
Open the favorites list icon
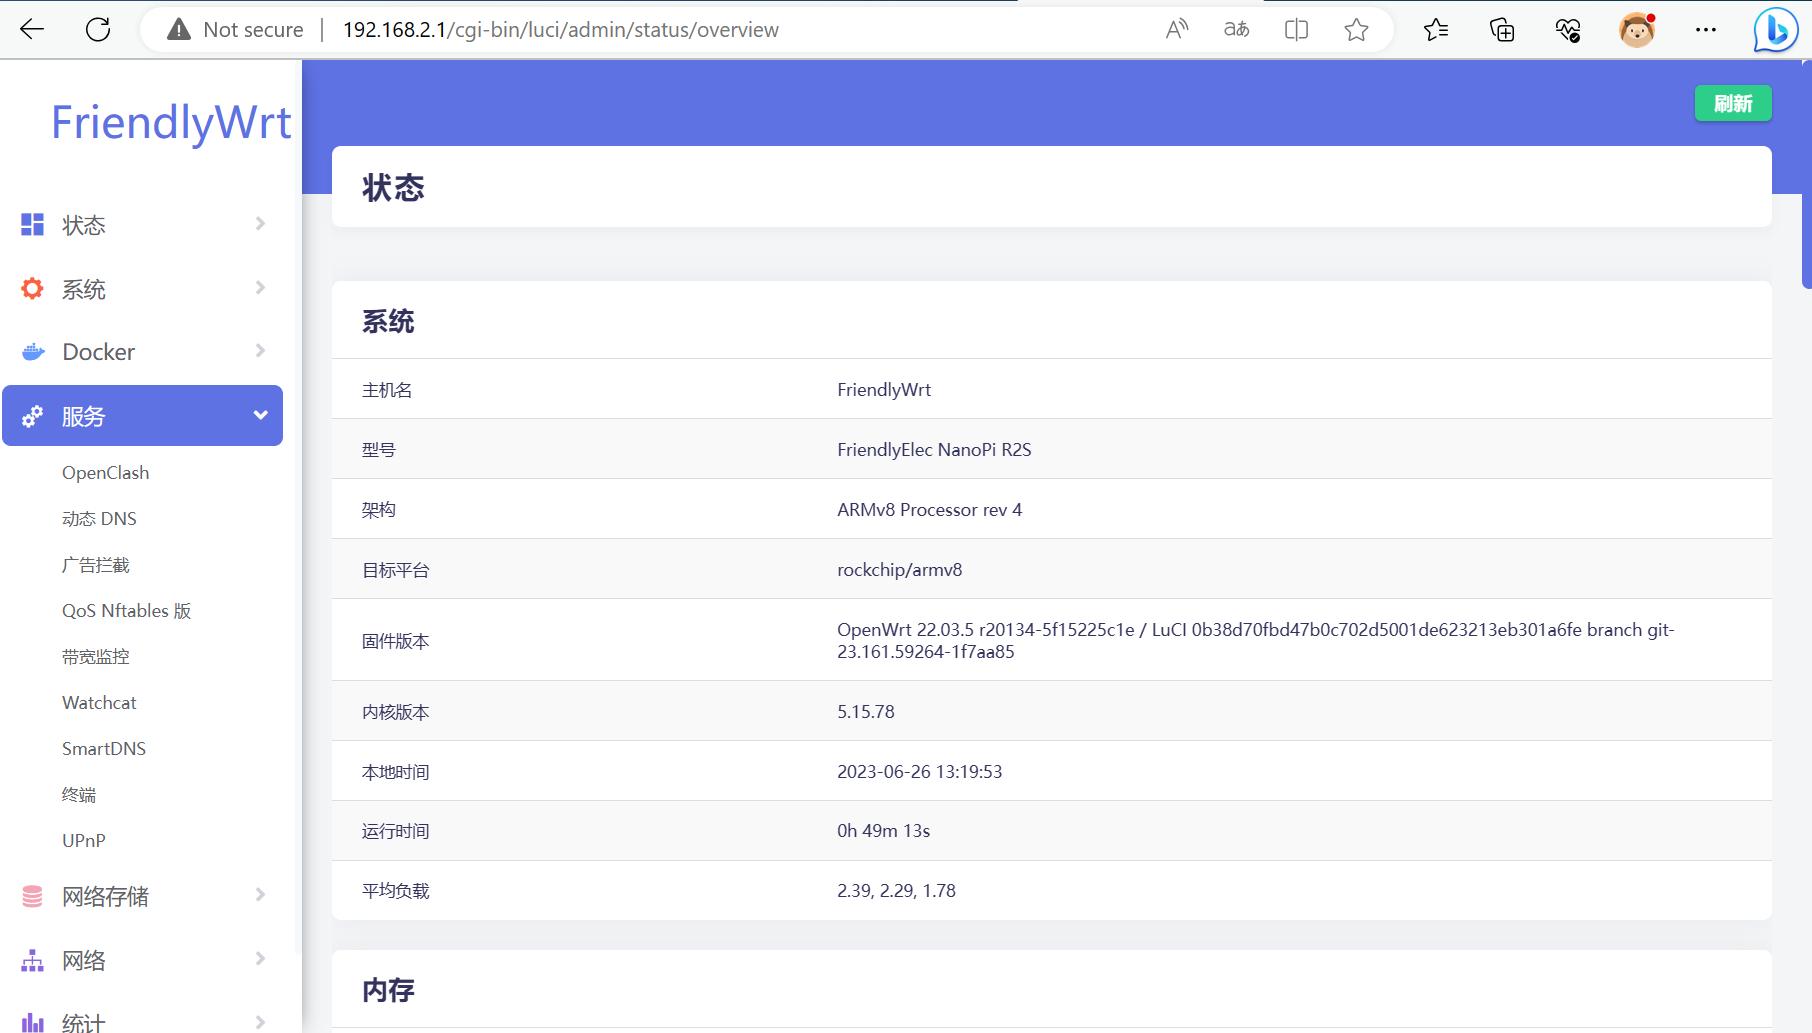click(x=1436, y=30)
